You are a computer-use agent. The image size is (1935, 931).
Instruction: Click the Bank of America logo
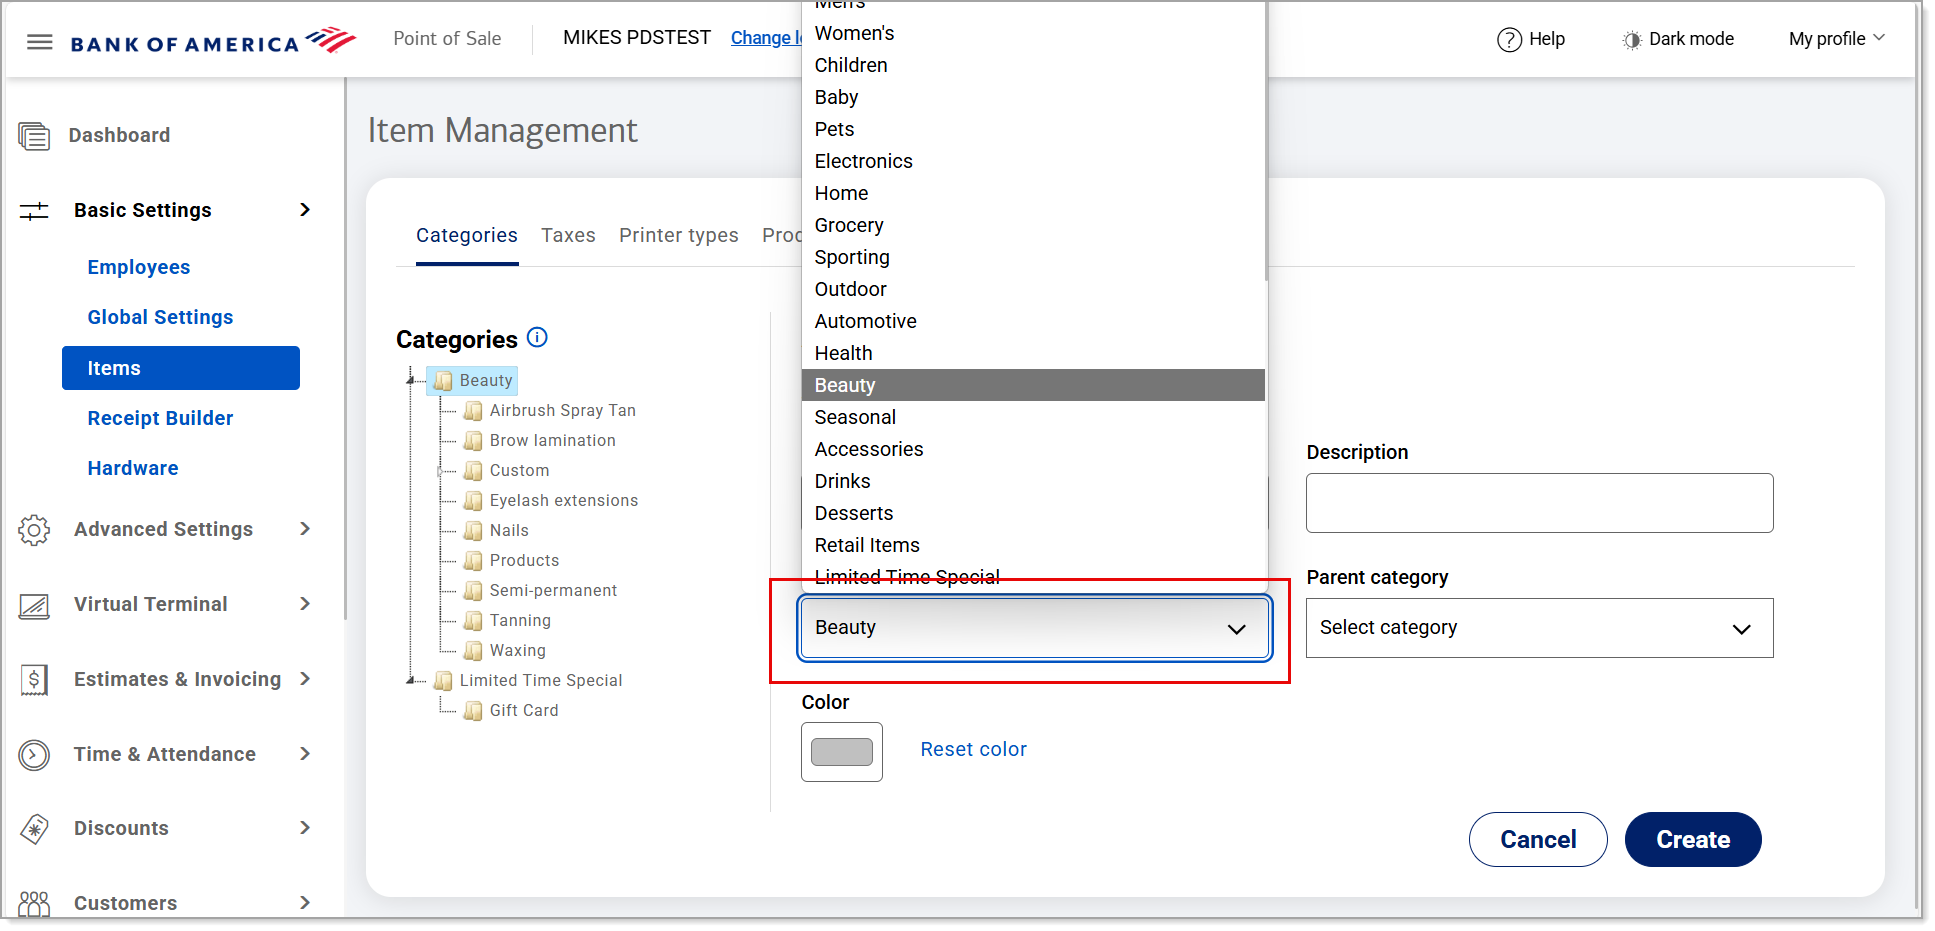213,42
